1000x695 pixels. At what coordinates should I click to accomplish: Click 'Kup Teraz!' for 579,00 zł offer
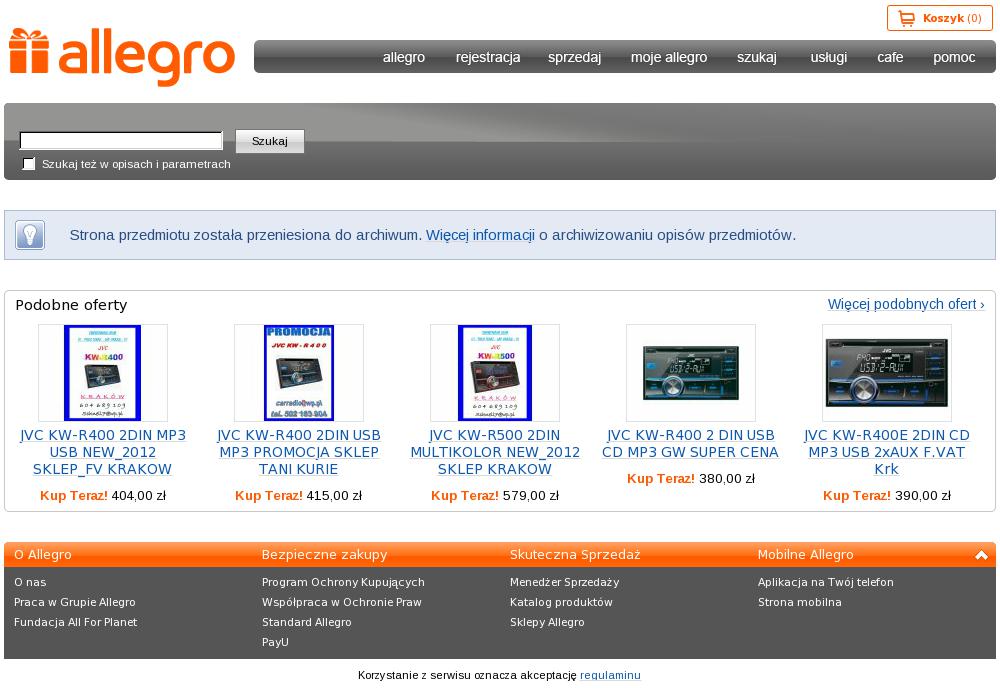(x=465, y=495)
